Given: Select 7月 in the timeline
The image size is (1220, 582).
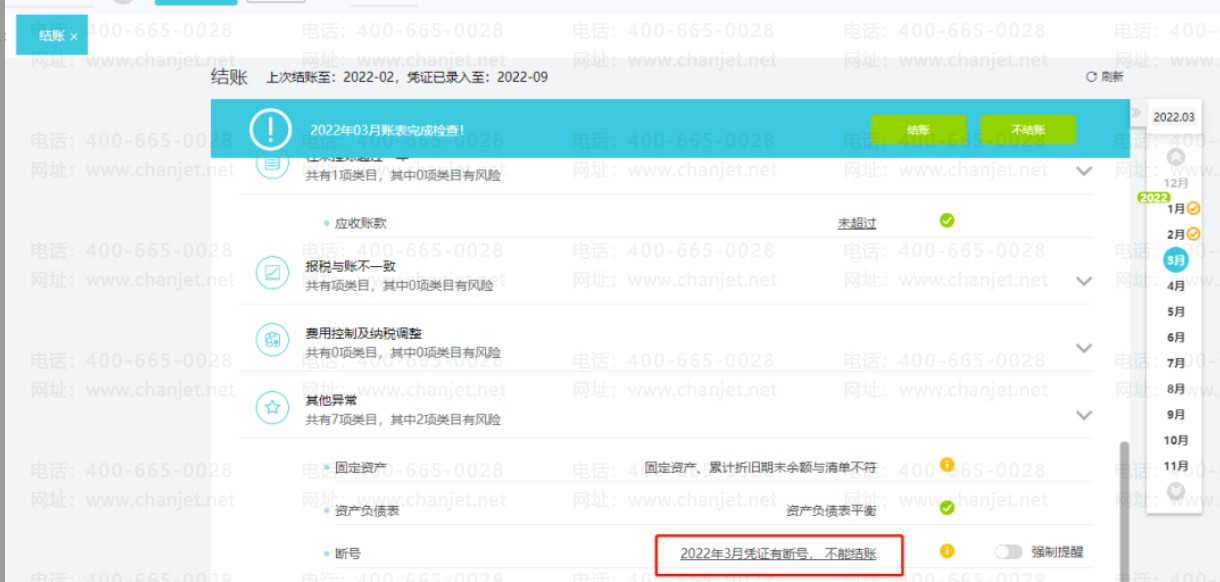Looking at the screenshot, I should pyautogui.click(x=1176, y=363).
